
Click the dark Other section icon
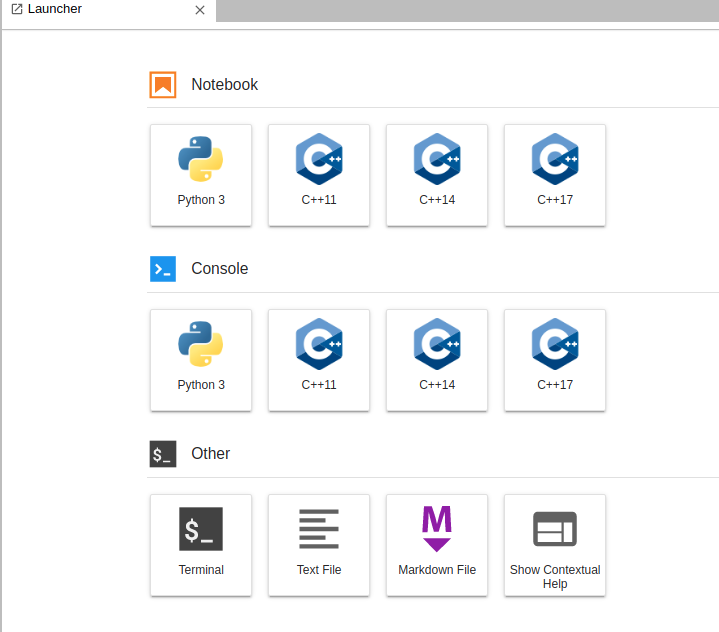pyautogui.click(x=163, y=454)
